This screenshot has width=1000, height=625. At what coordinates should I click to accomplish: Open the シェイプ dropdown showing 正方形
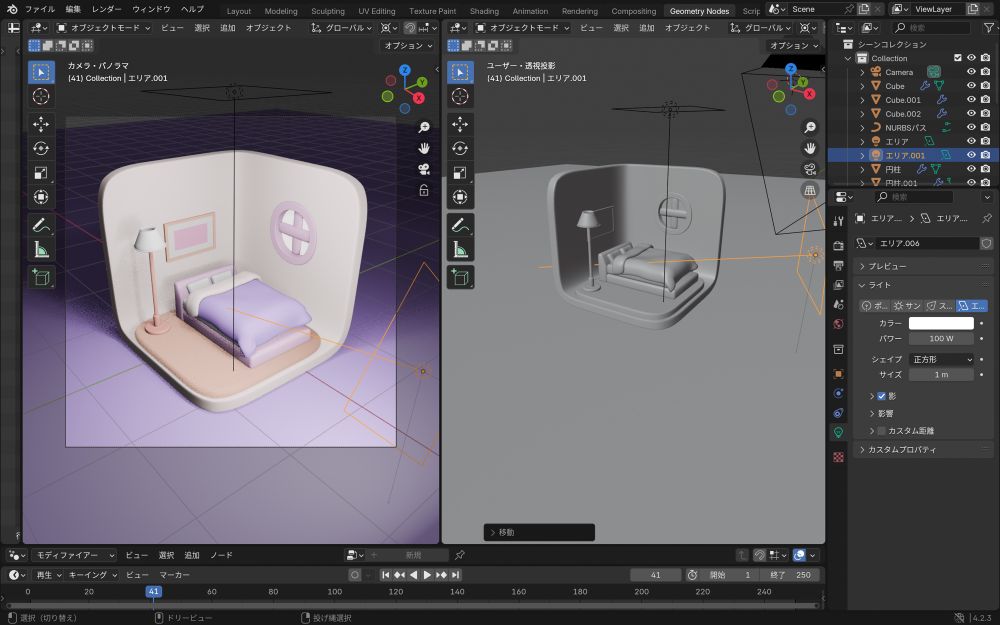(x=941, y=359)
